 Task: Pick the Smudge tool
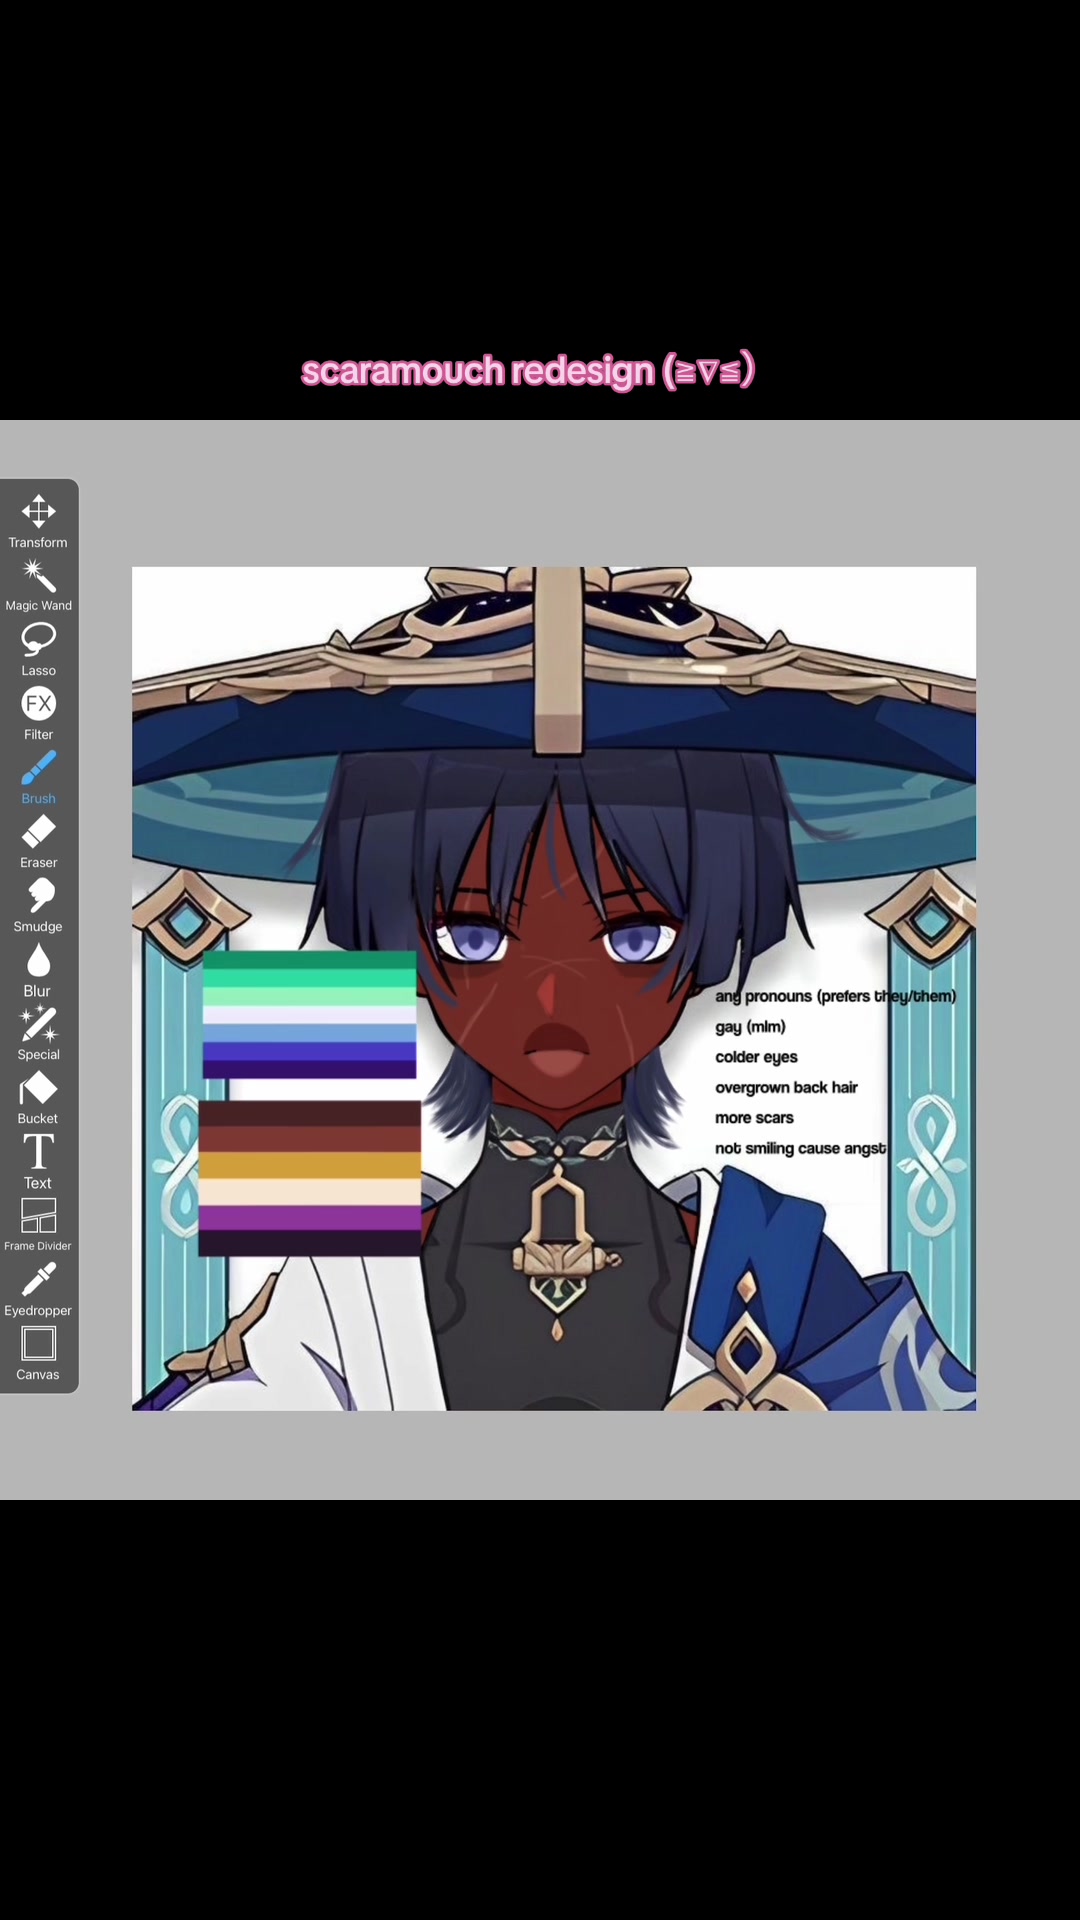(38, 906)
